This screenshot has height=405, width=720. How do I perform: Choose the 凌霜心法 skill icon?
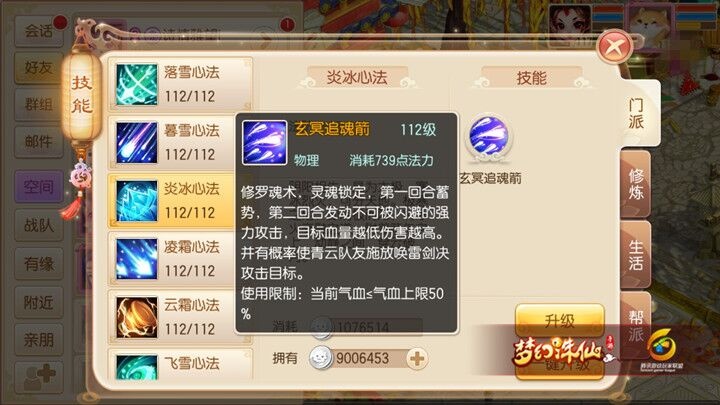pyautogui.click(x=136, y=259)
